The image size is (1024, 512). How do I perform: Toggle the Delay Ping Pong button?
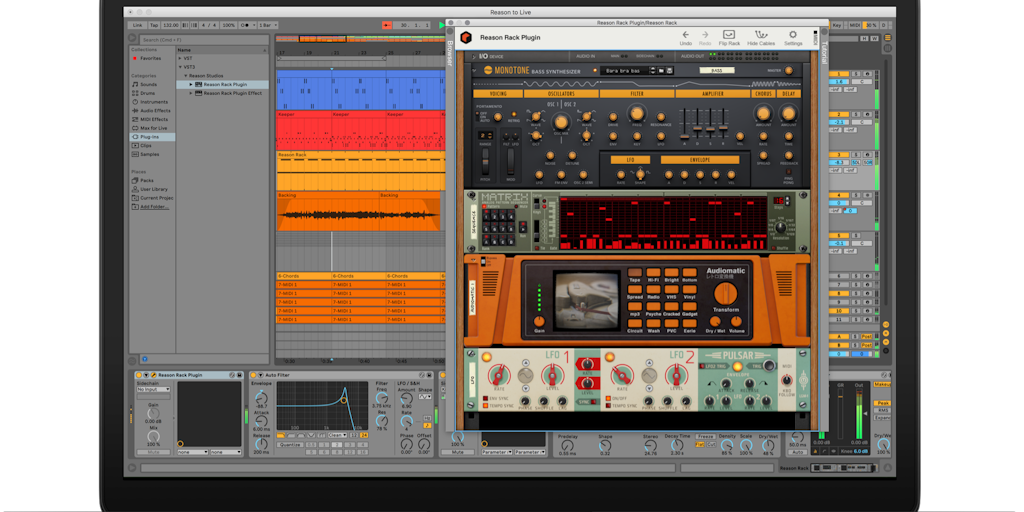tap(788, 172)
